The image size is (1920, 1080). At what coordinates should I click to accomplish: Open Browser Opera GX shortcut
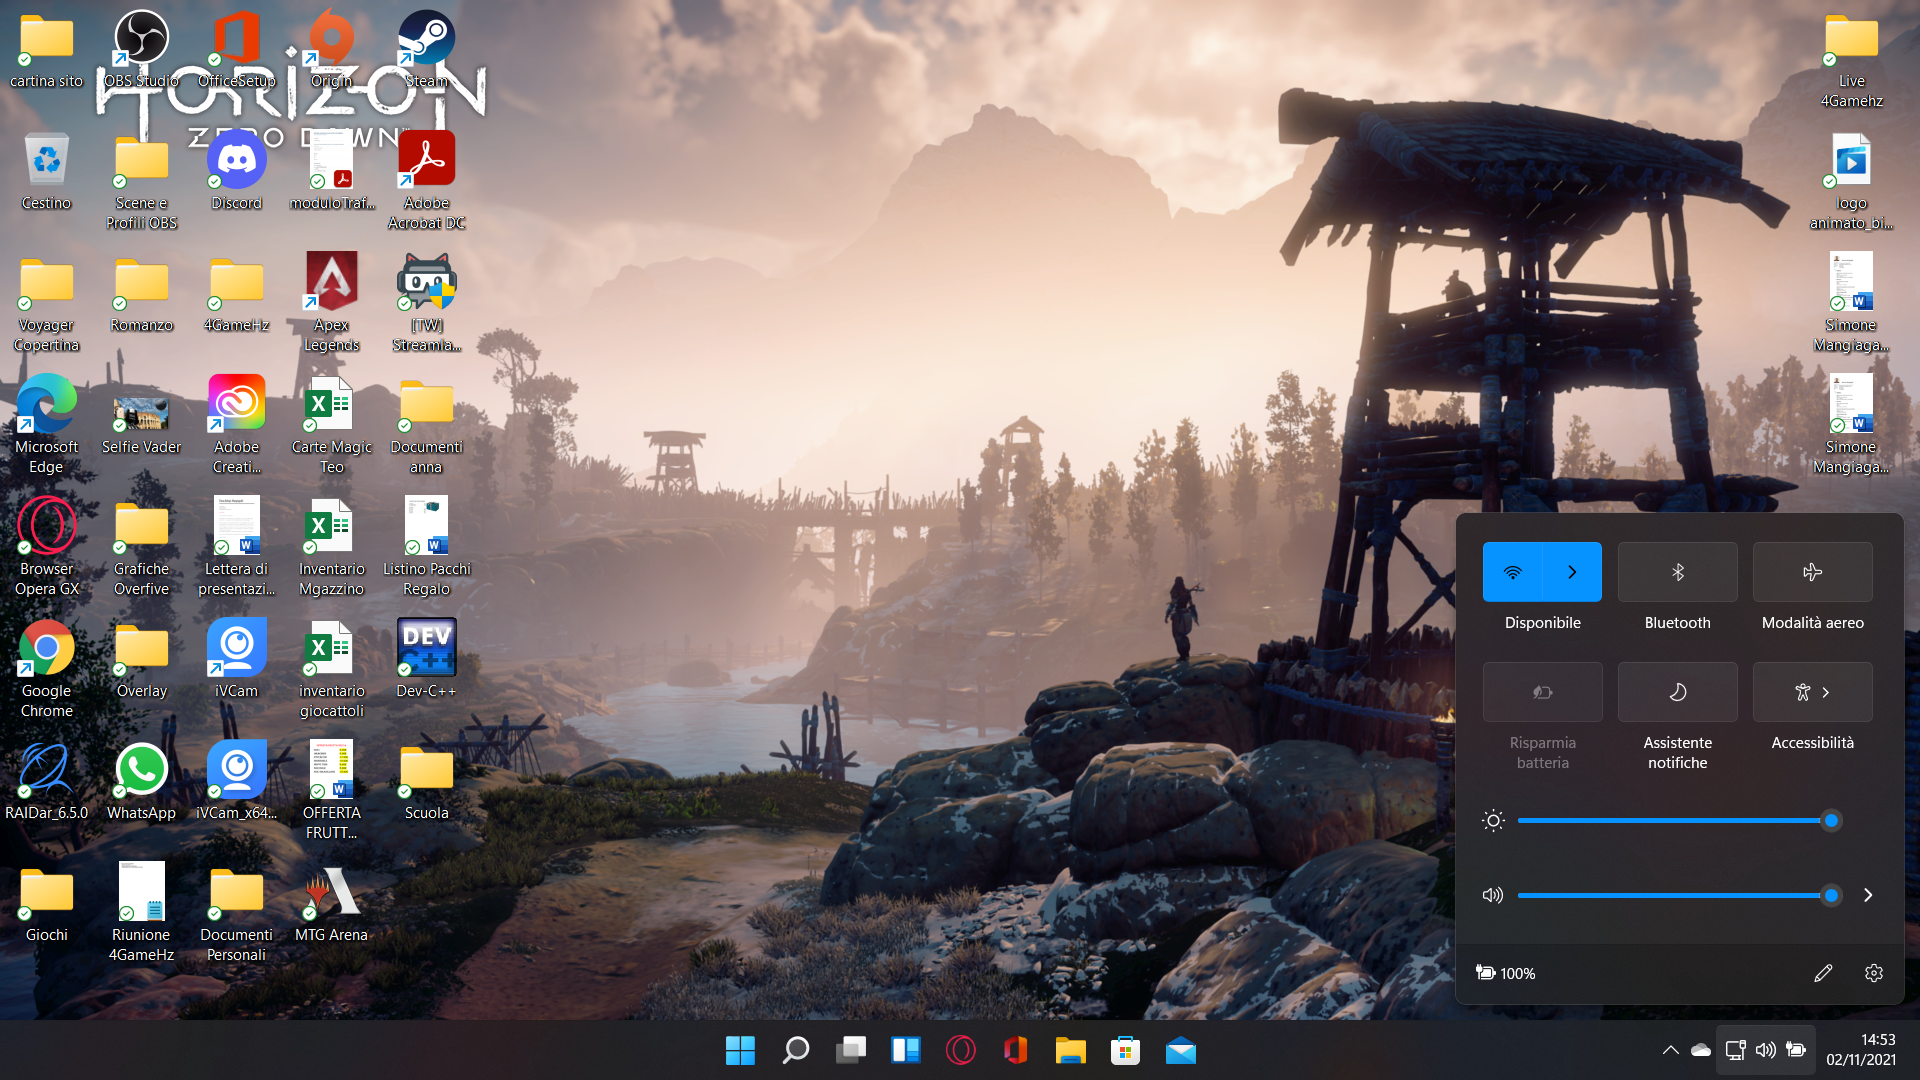[46, 548]
